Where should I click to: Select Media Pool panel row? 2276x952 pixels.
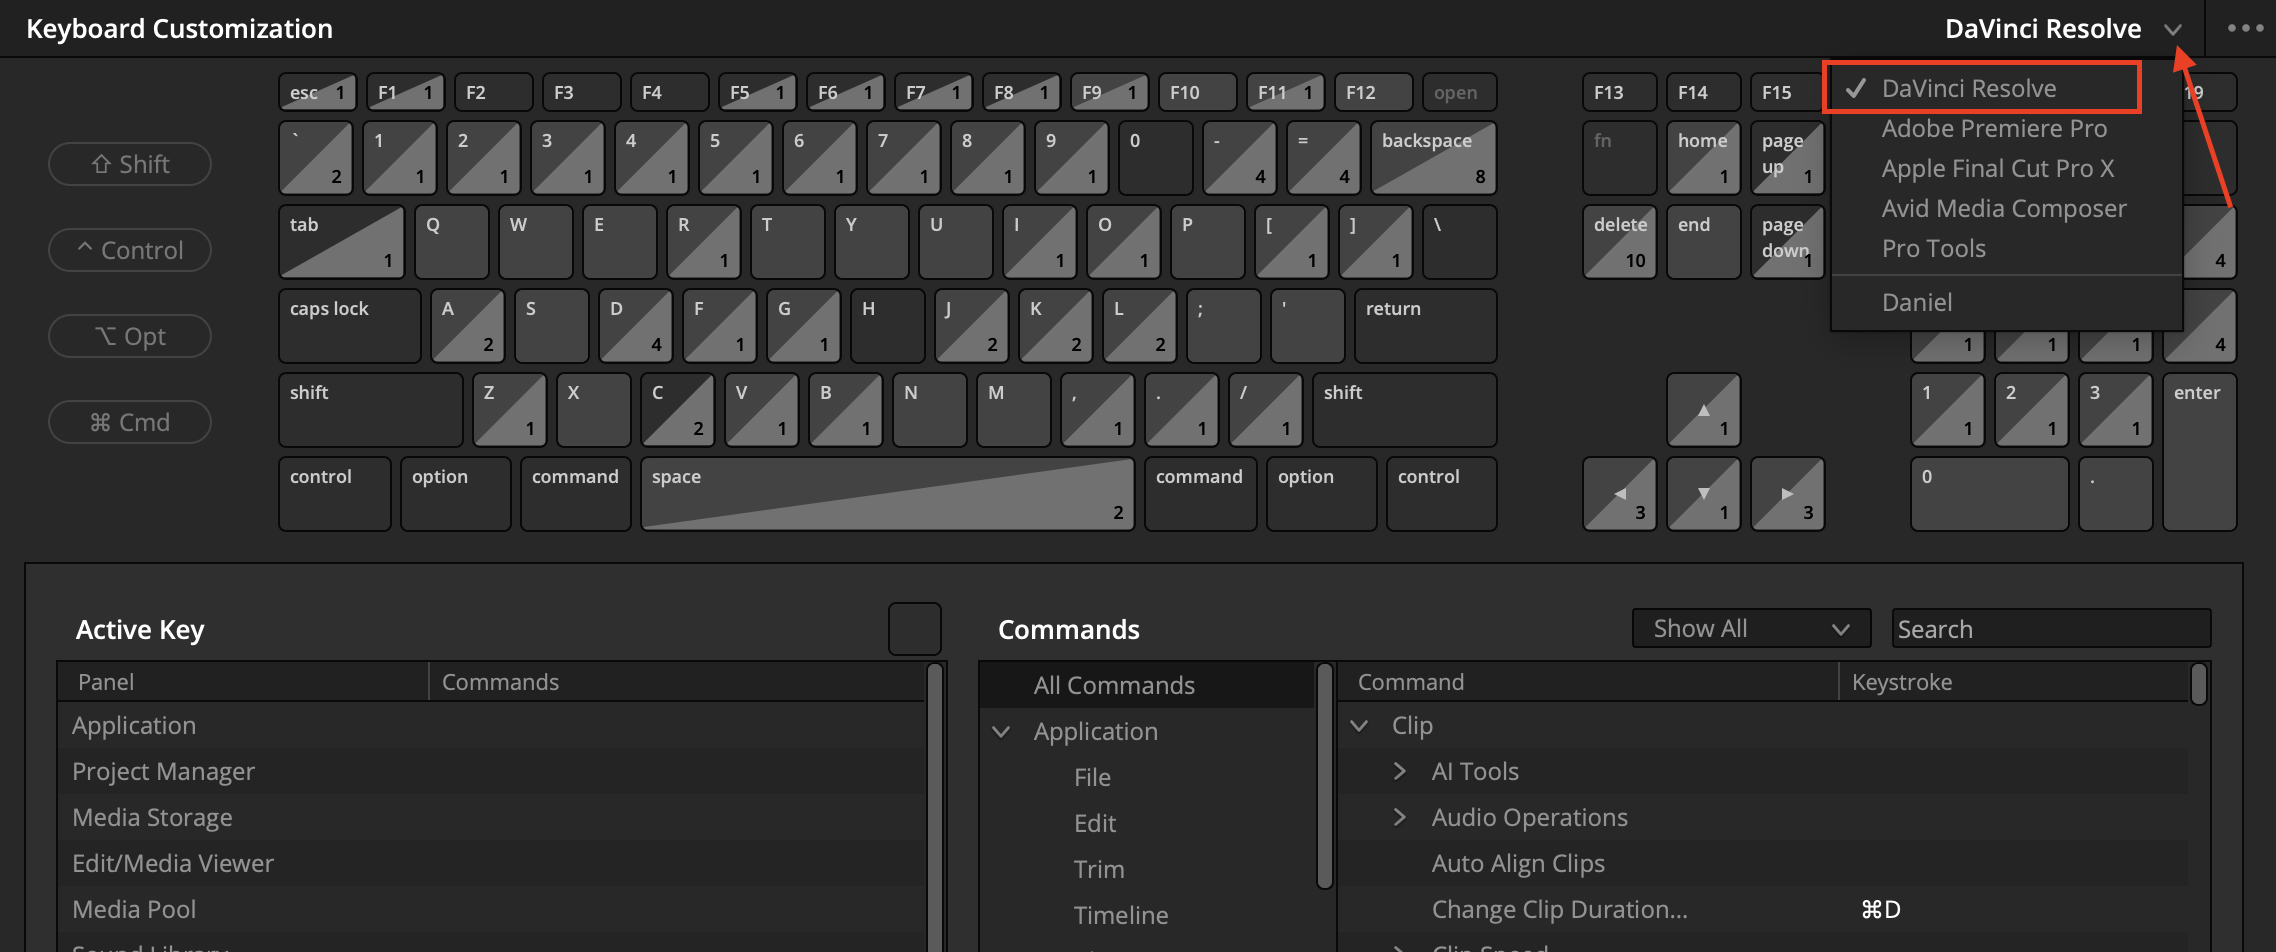pyautogui.click(x=492, y=909)
